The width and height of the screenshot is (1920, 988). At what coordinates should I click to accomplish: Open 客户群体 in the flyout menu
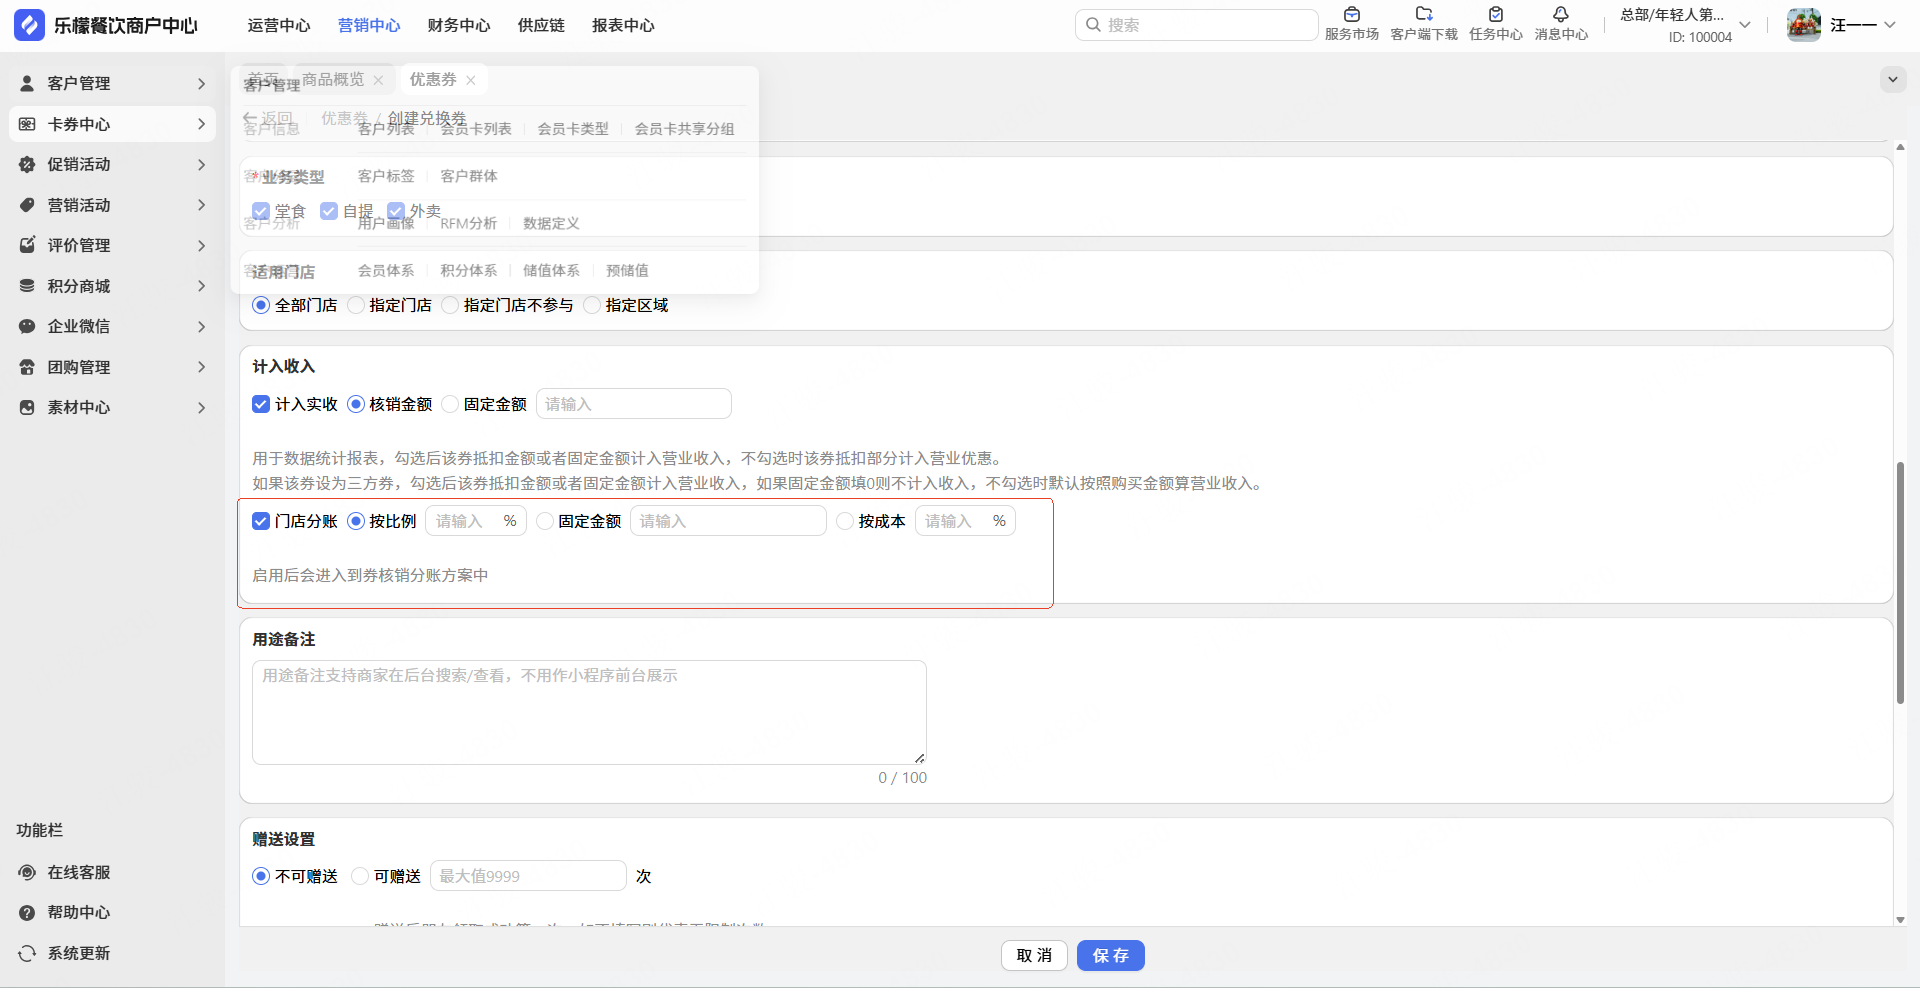469,176
